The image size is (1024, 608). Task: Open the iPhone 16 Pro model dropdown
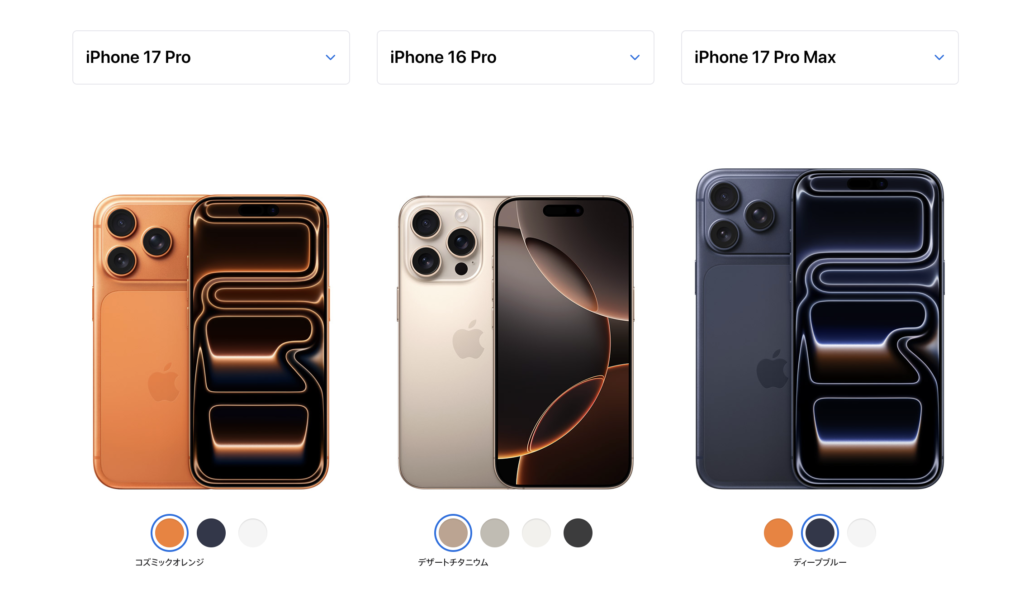tap(515, 57)
